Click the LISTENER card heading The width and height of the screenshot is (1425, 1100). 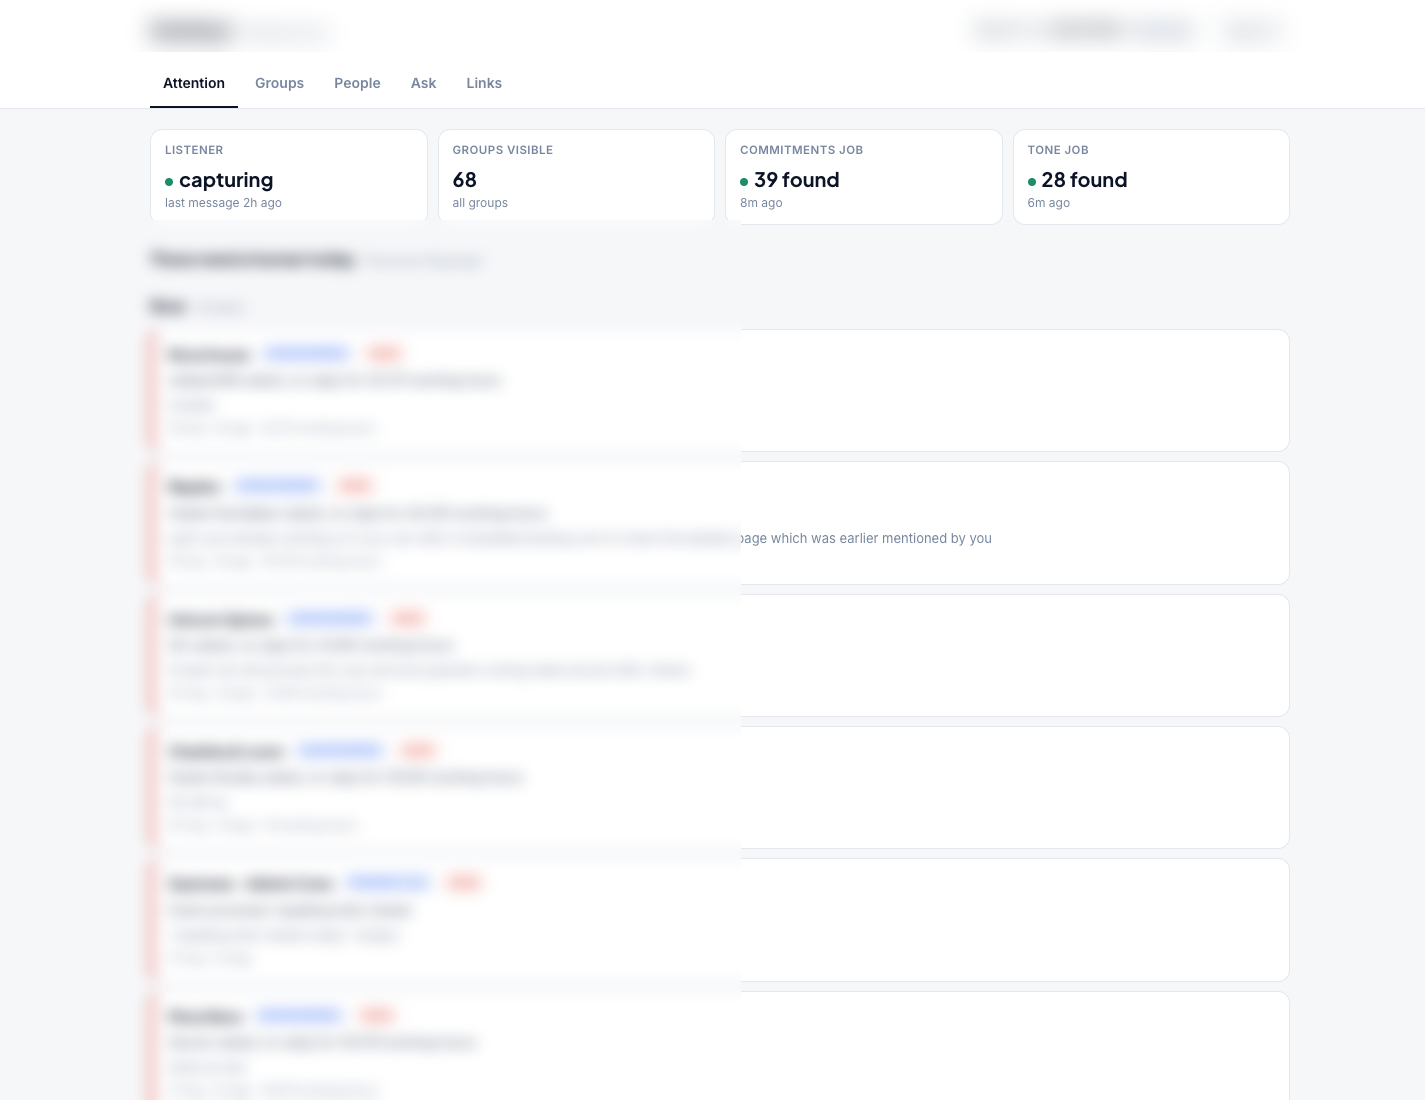pos(194,150)
